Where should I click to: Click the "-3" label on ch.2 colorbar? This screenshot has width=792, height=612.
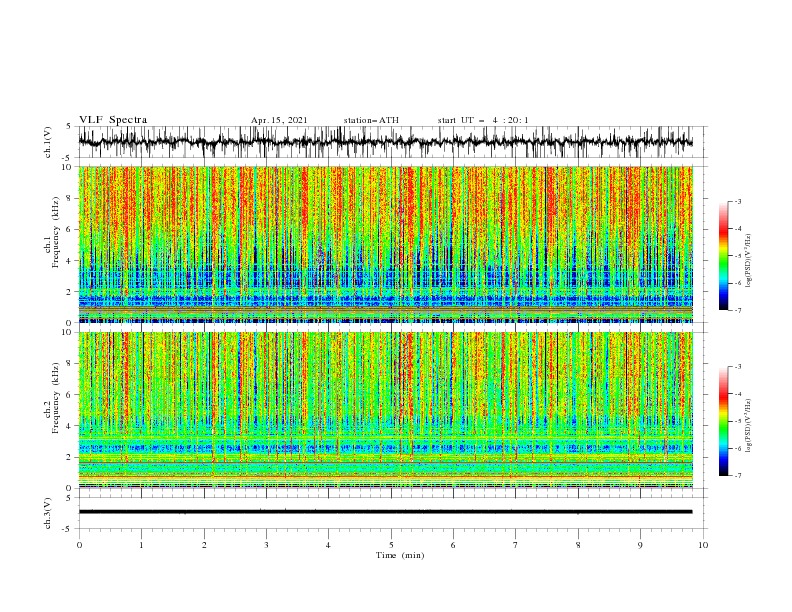point(738,367)
